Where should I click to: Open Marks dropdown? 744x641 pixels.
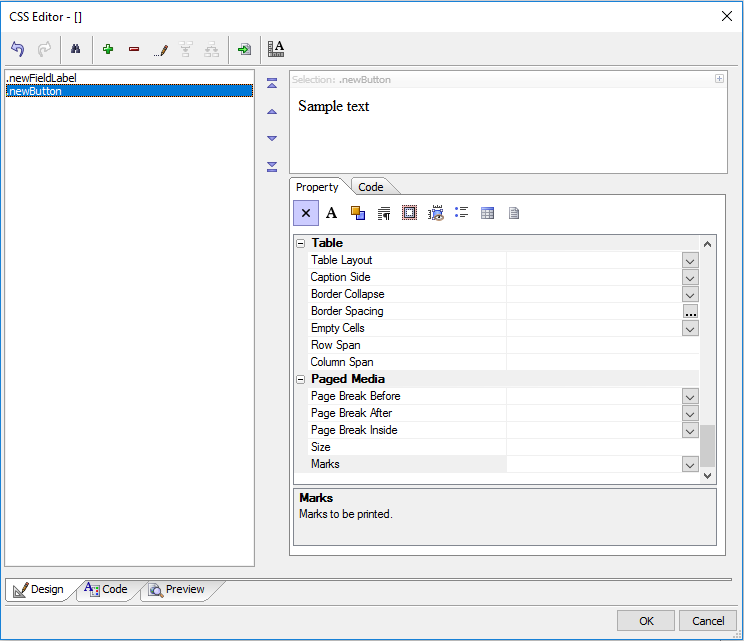pyautogui.click(x=690, y=464)
